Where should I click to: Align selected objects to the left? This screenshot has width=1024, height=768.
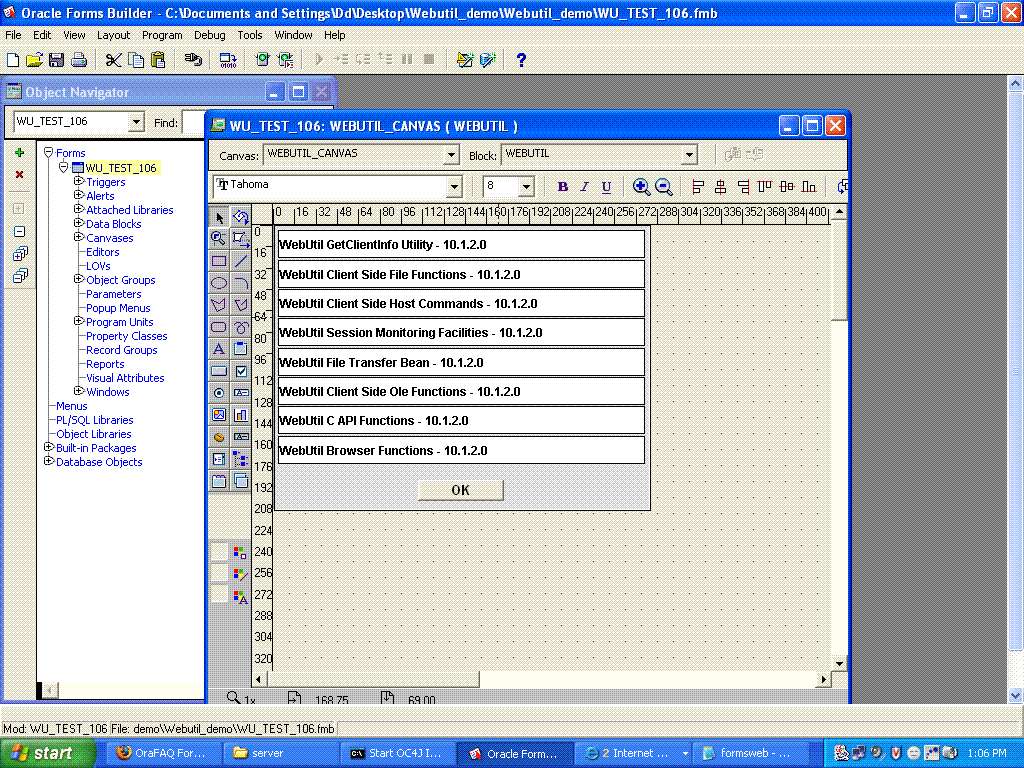click(x=698, y=187)
